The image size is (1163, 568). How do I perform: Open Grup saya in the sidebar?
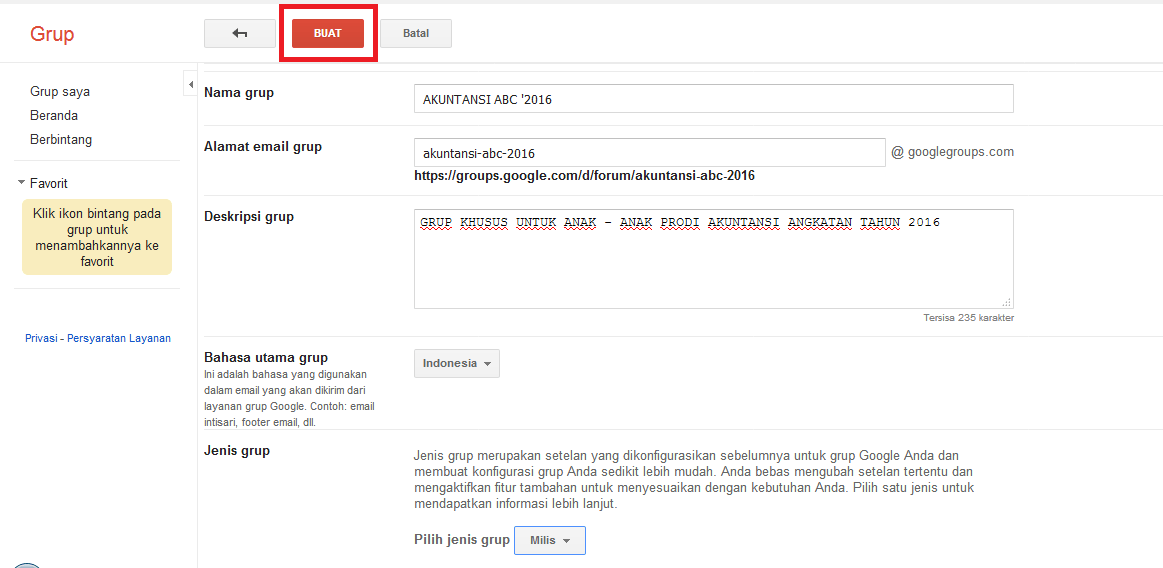(x=60, y=92)
